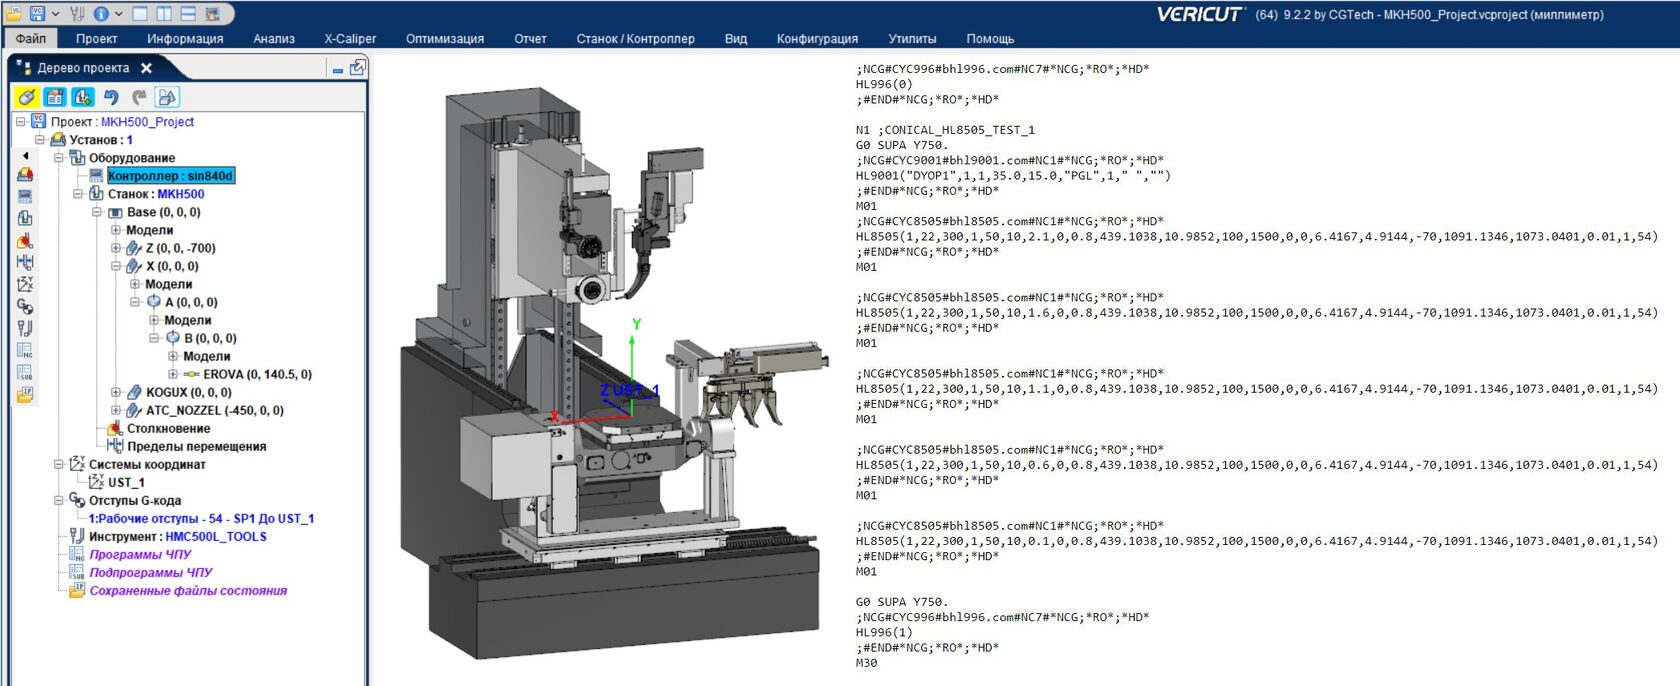Click G-code offsets icon in side strip

point(25,306)
